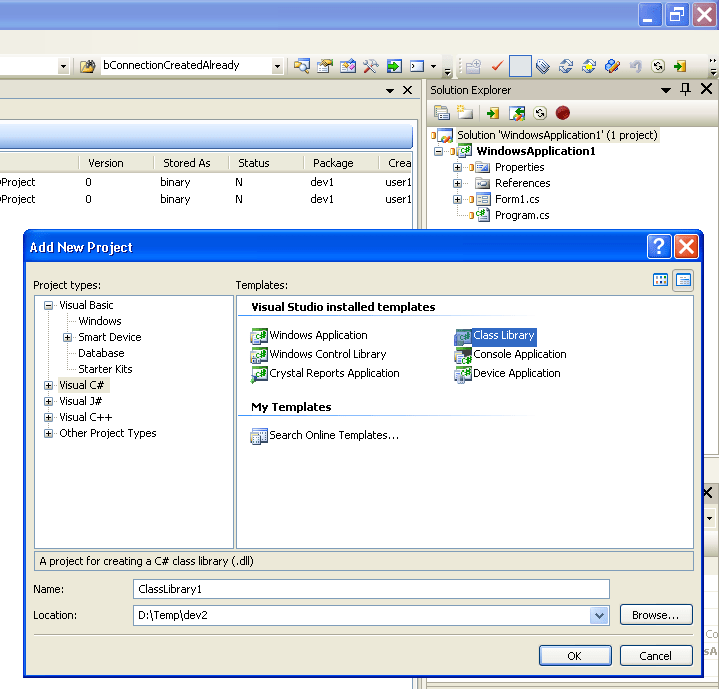719x689 pixels.
Task: Sort by the Package column header
Action: (x=341, y=163)
